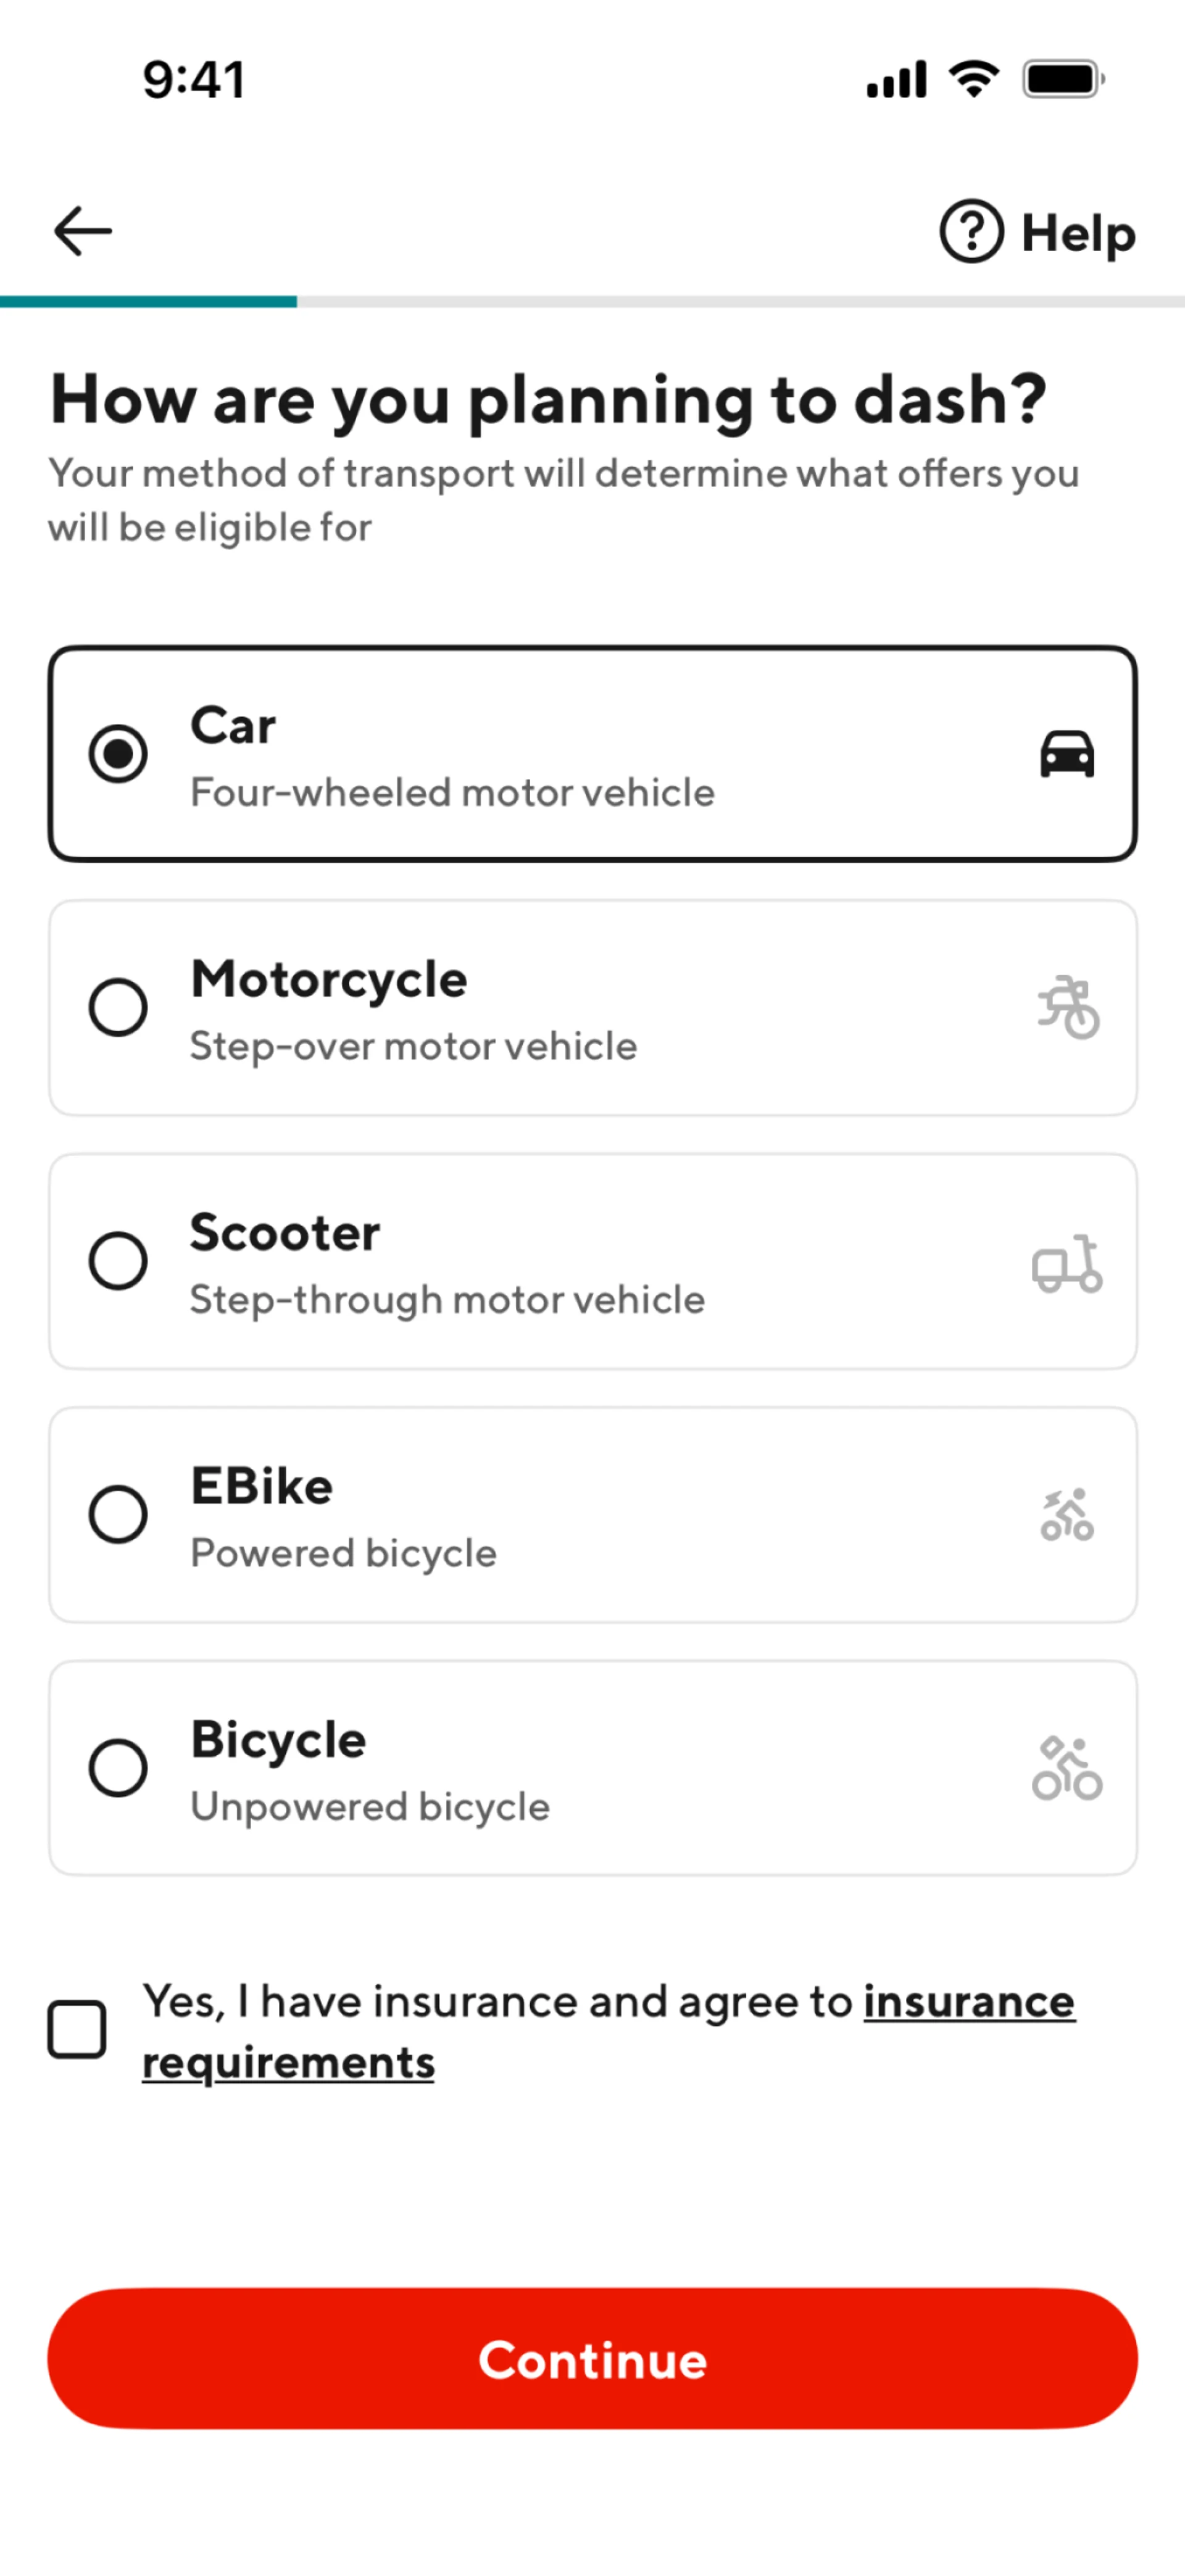Tap the scooter icon
The image size is (1185, 2576).
(1067, 1263)
